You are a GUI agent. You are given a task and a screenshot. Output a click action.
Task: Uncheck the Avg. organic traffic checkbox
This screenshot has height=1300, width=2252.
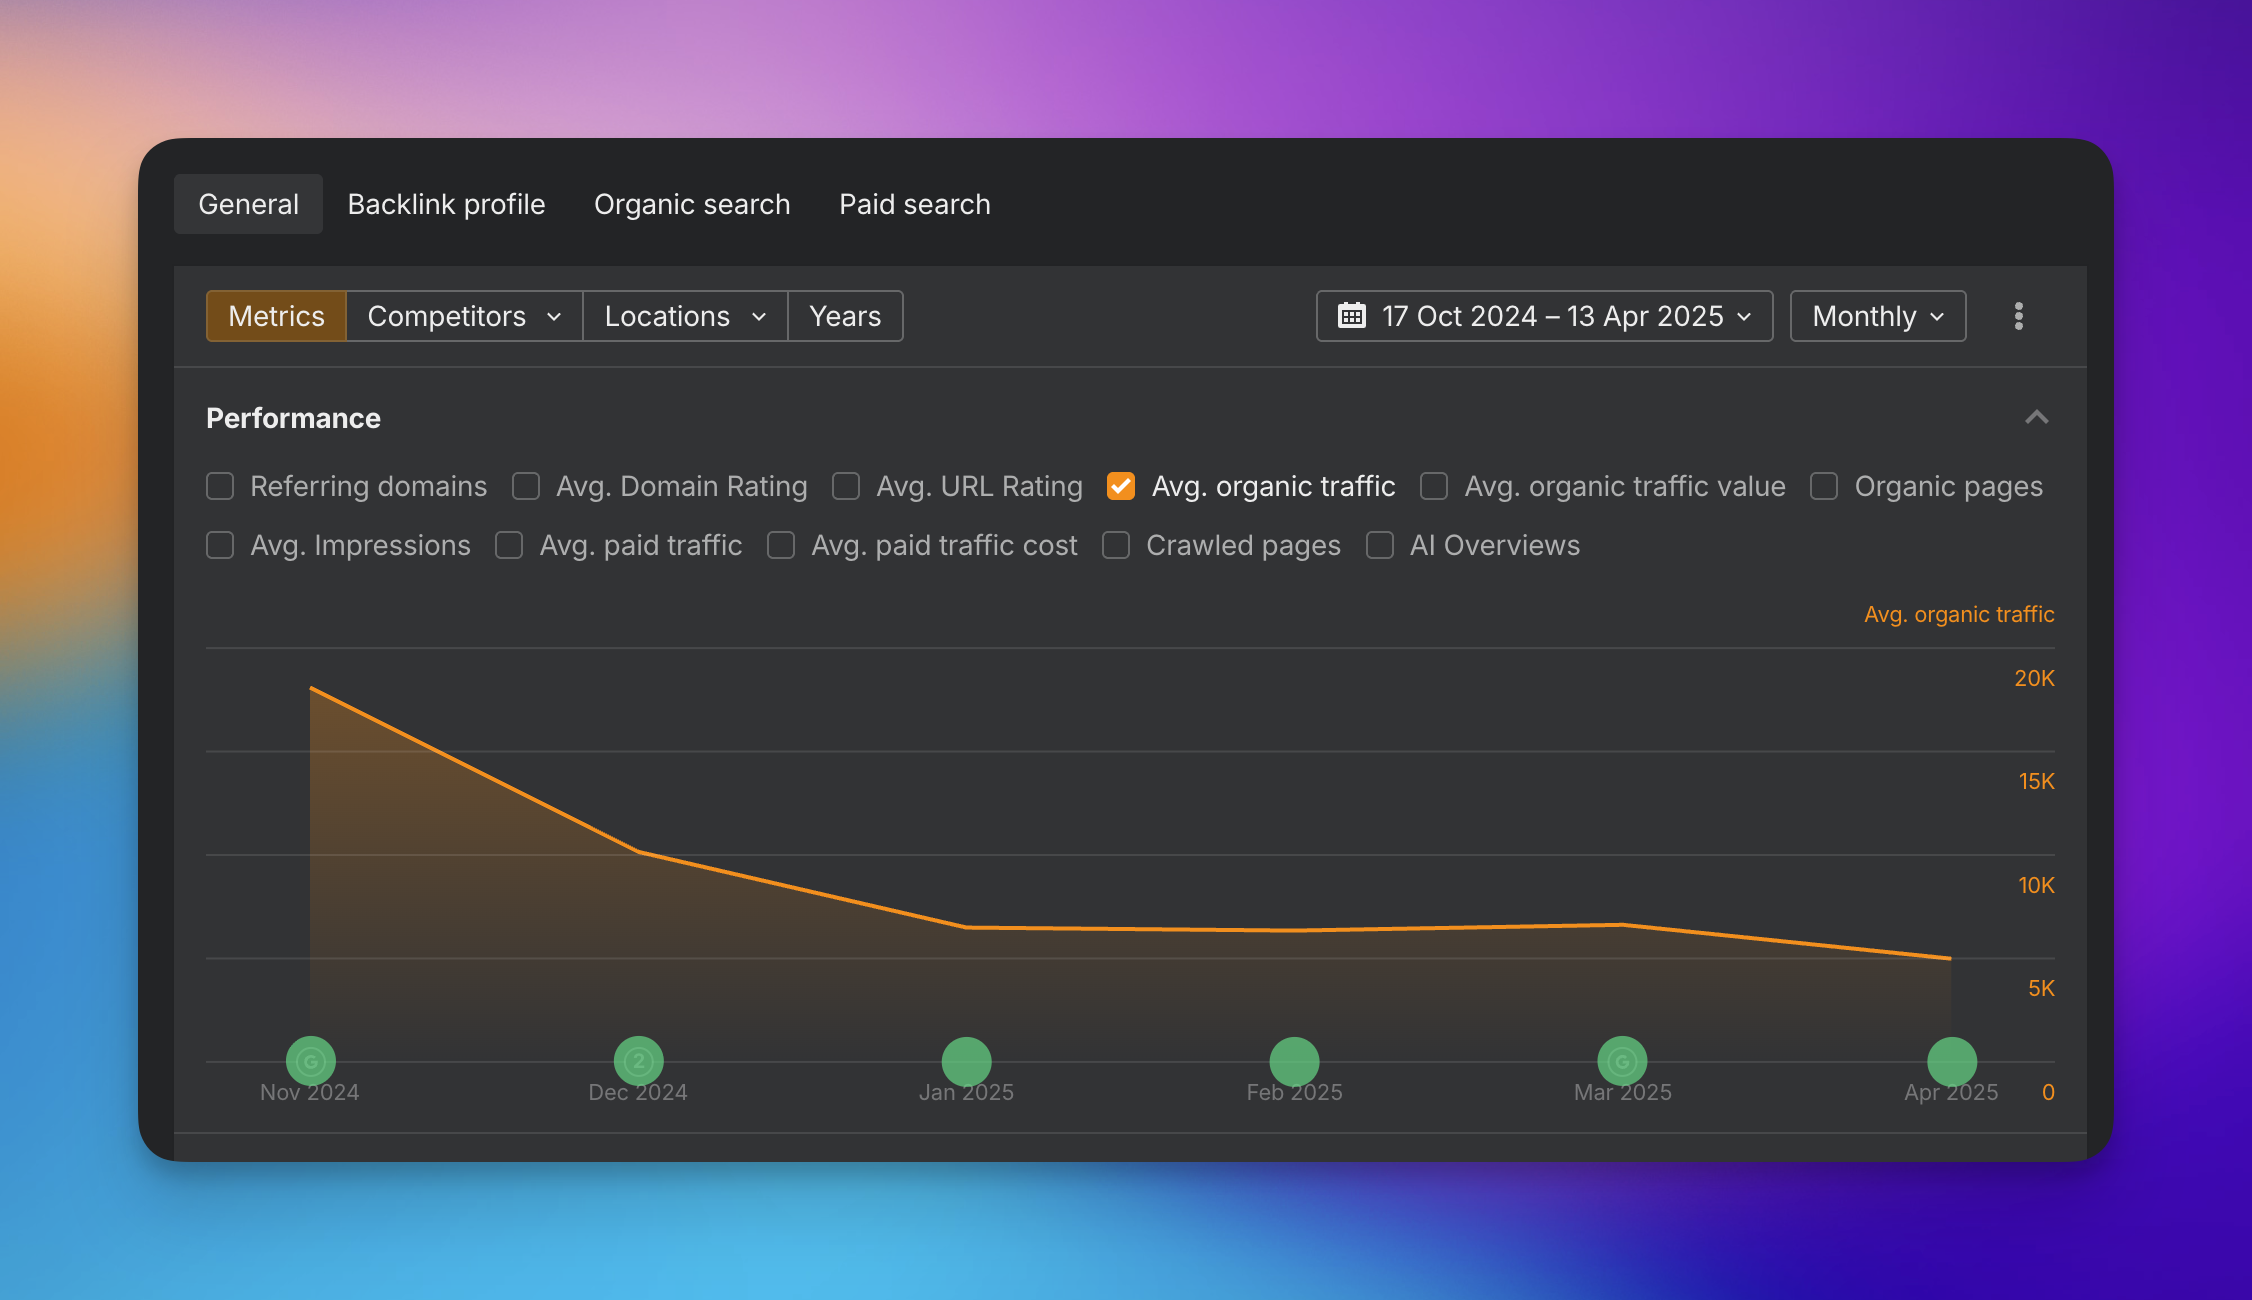(1121, 486)
